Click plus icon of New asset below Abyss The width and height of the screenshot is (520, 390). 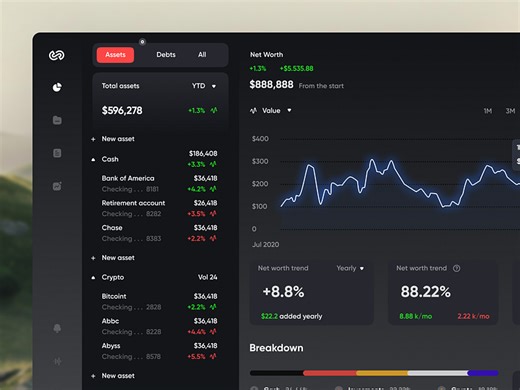coord(93,376)
